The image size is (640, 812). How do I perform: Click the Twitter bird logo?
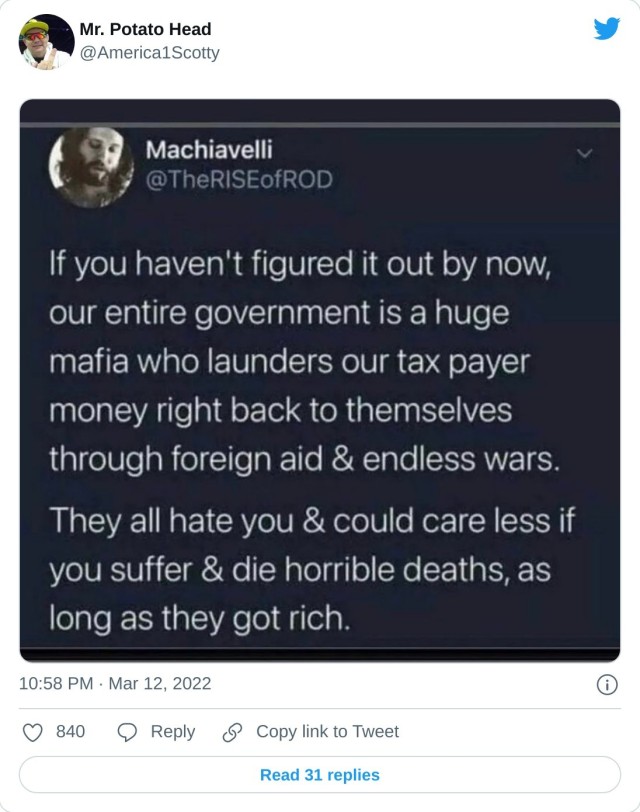tap(607, 28)
